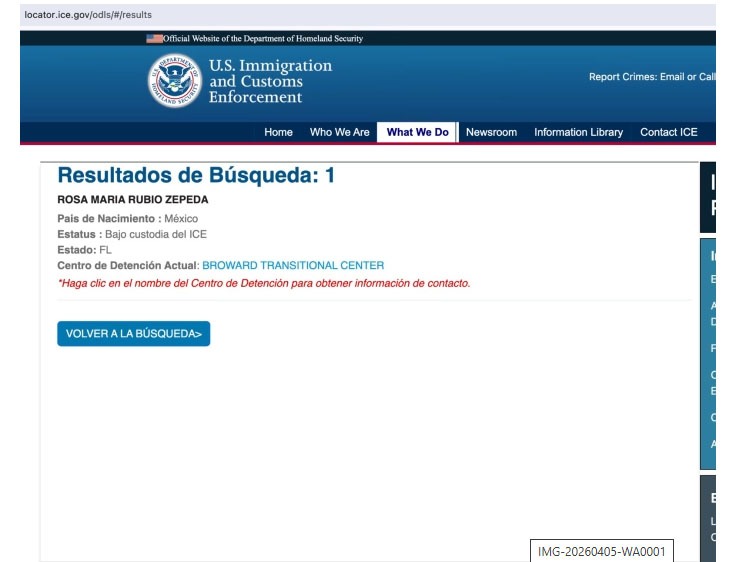
Task: Select the What We Do tab
Action: coord(417,132)
